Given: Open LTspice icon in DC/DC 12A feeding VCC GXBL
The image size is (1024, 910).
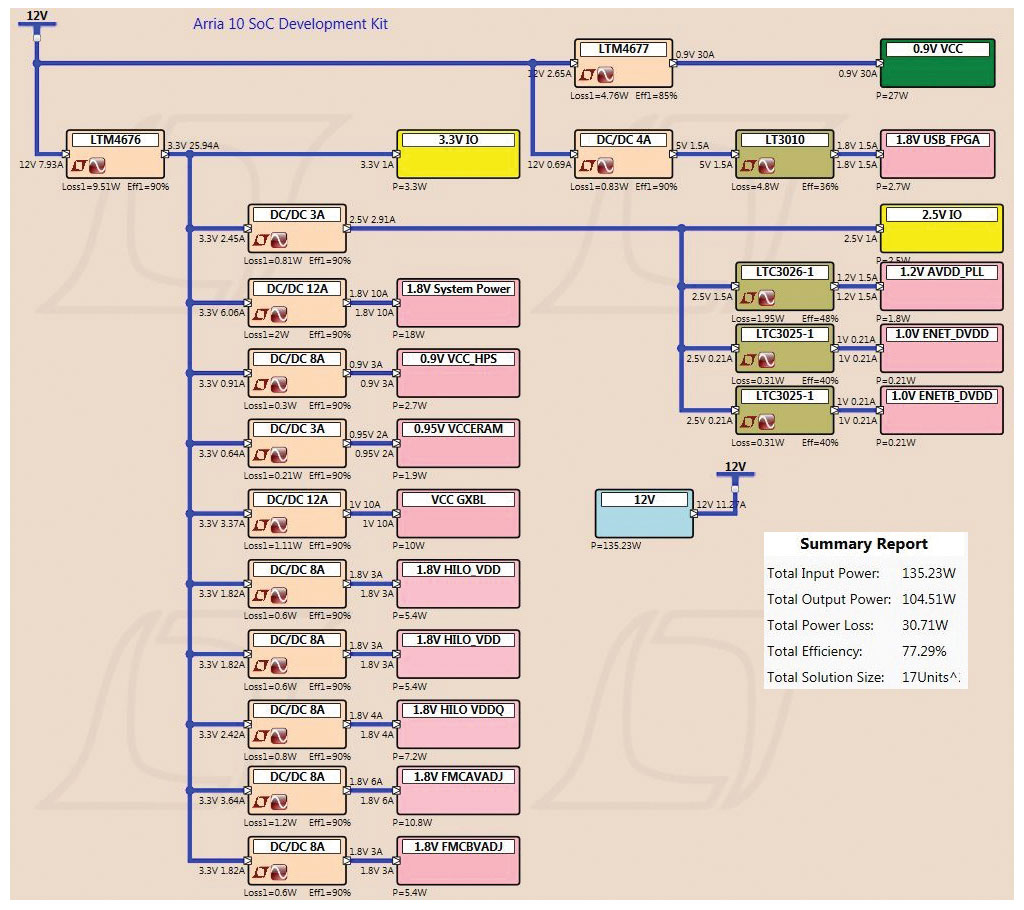Looking at the screenshot, I should (x=279, y=525).
